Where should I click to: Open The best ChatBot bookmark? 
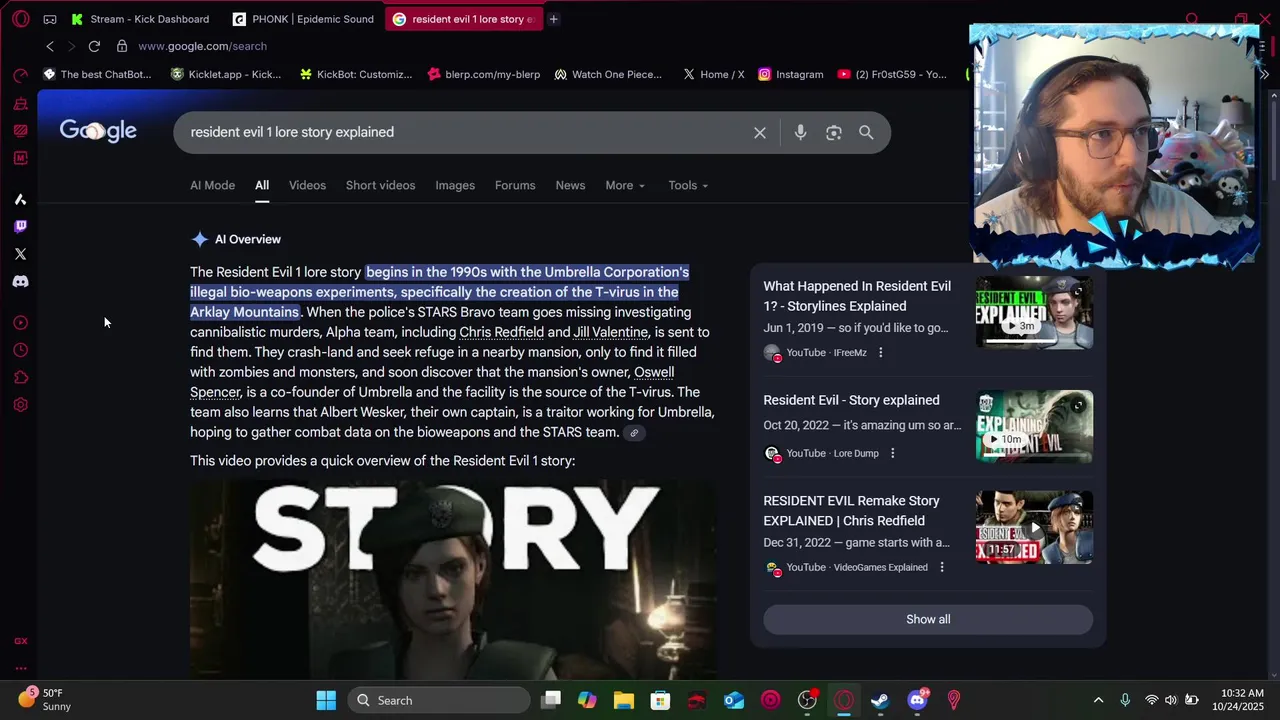(x=97, y=74)
